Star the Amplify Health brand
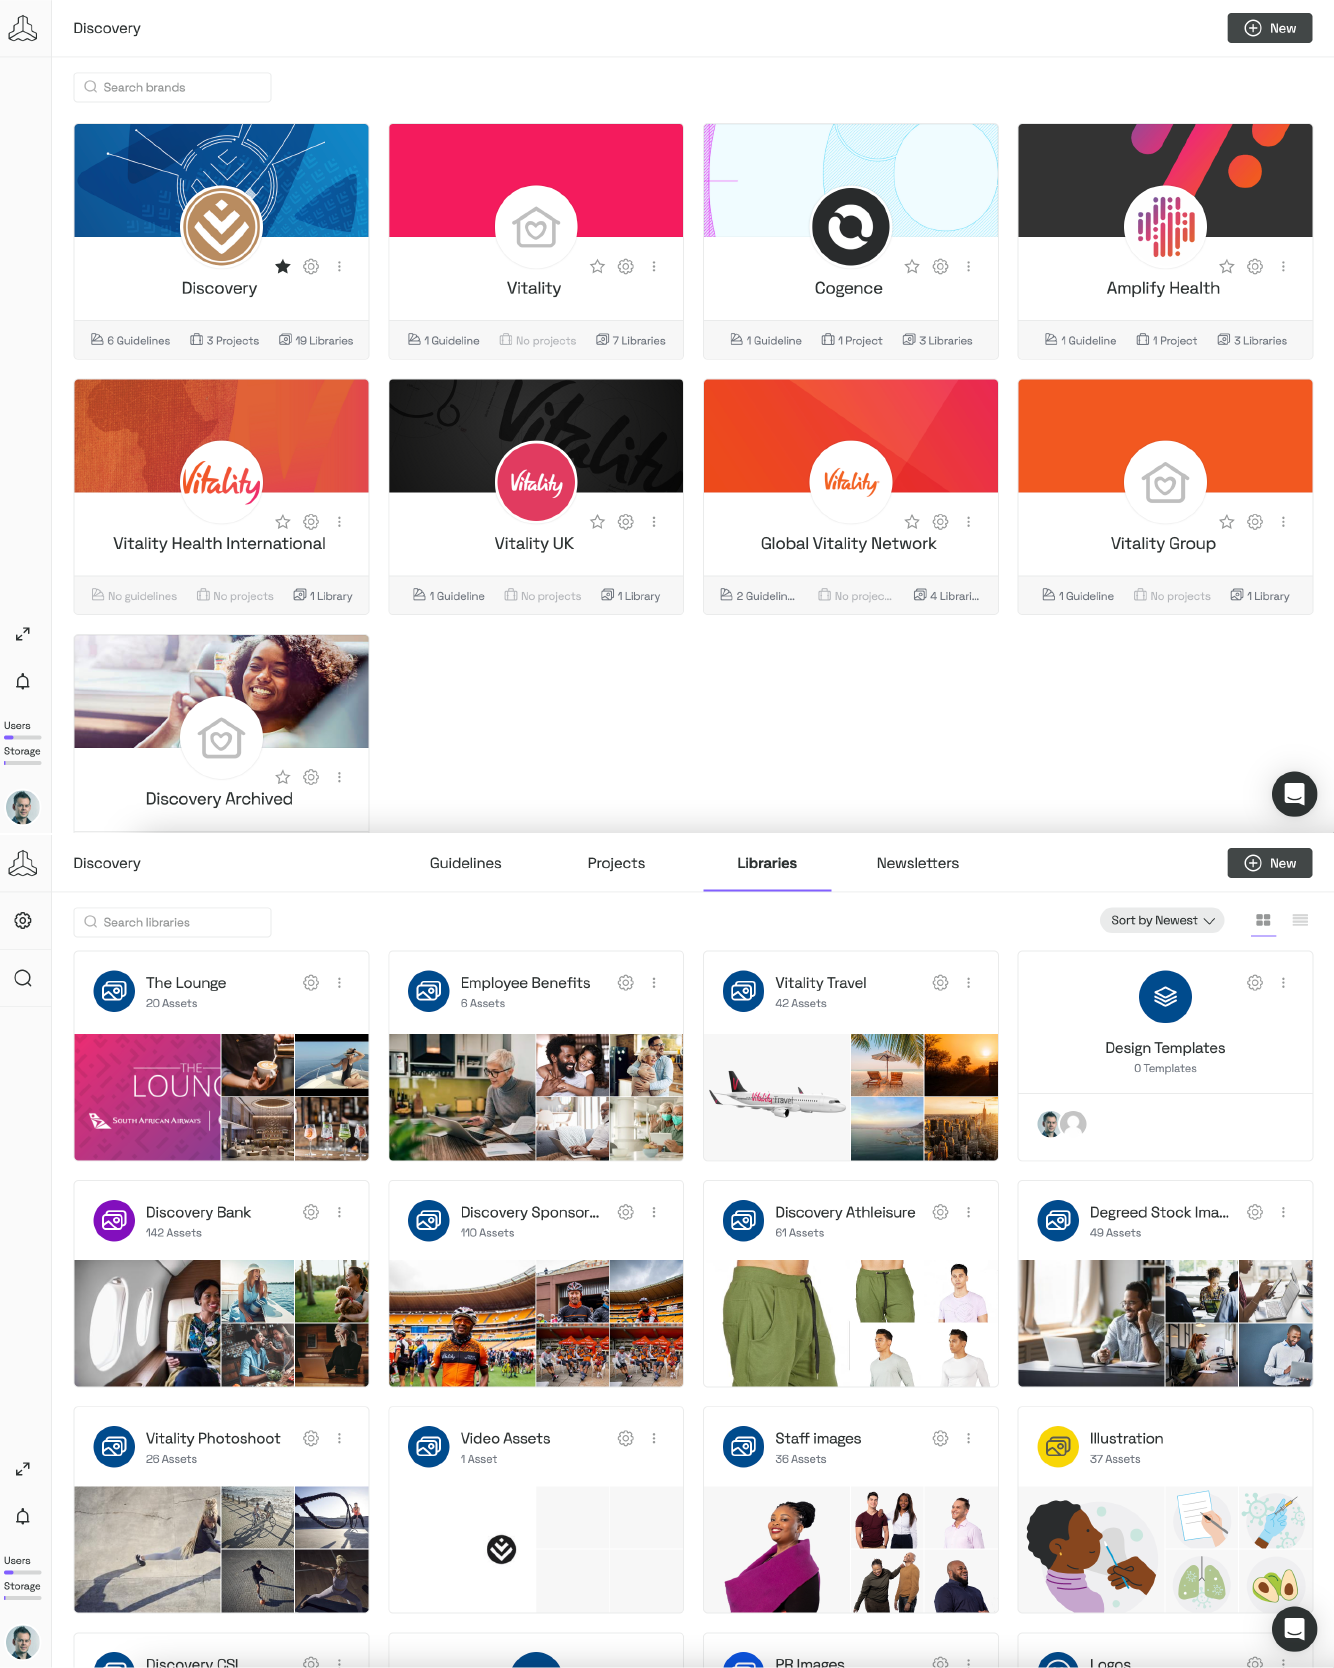Viewport: 1334px width, 1668px height. click(1227, 266)
